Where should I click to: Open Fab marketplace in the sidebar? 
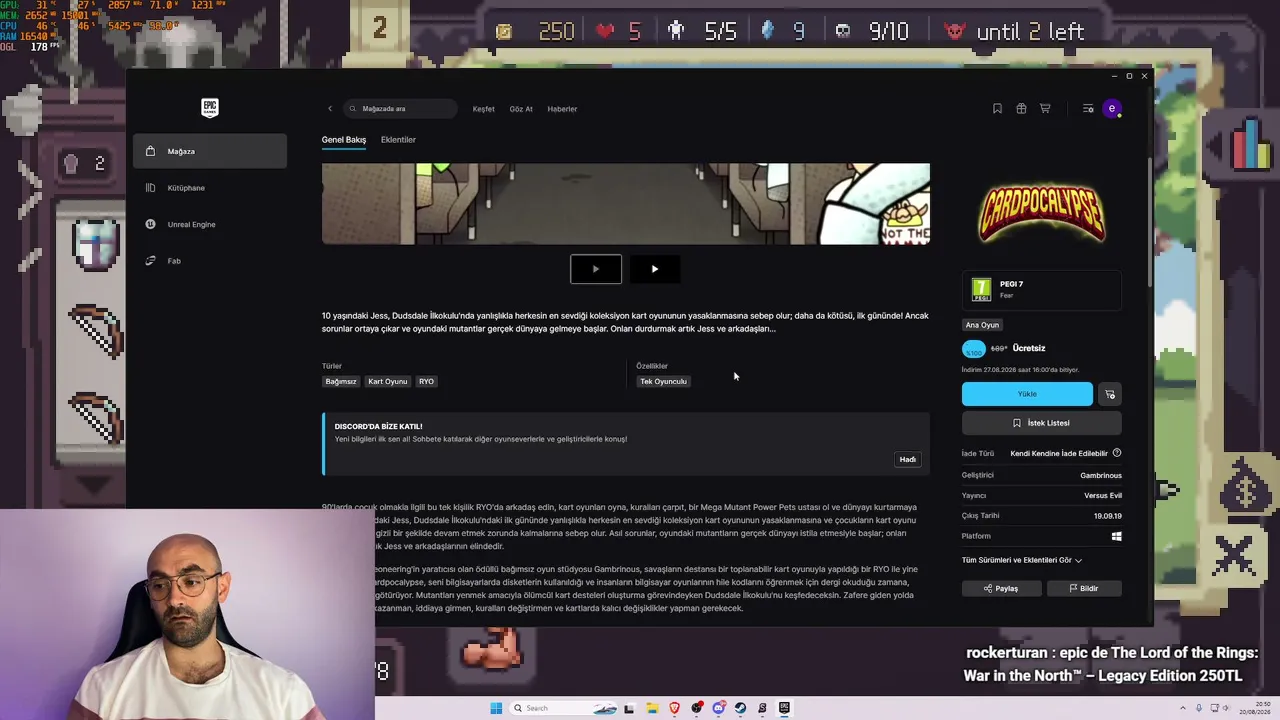(210, 261)
